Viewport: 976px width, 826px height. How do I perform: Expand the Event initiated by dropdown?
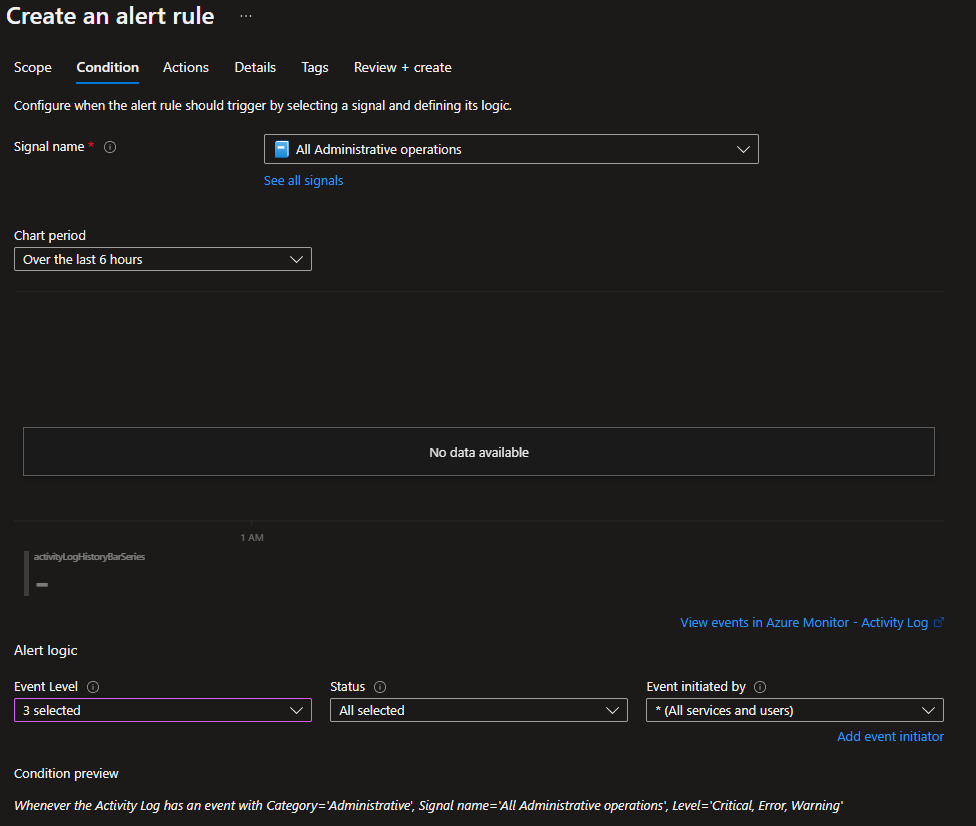click(x=795, y=710)
